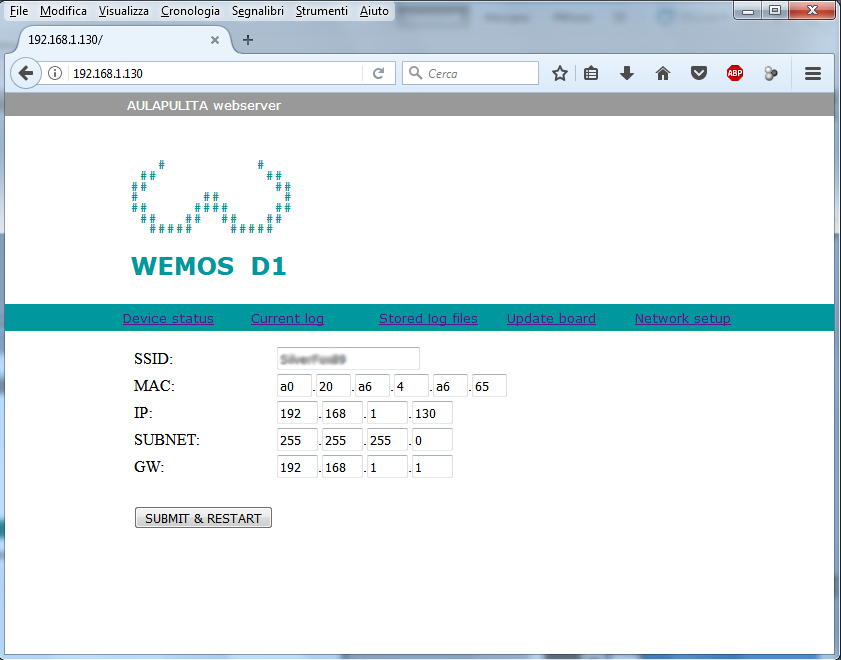The height and width of the screenshot is (660, 841).
Task: Open the Update board link
Action: pos(551,318)
